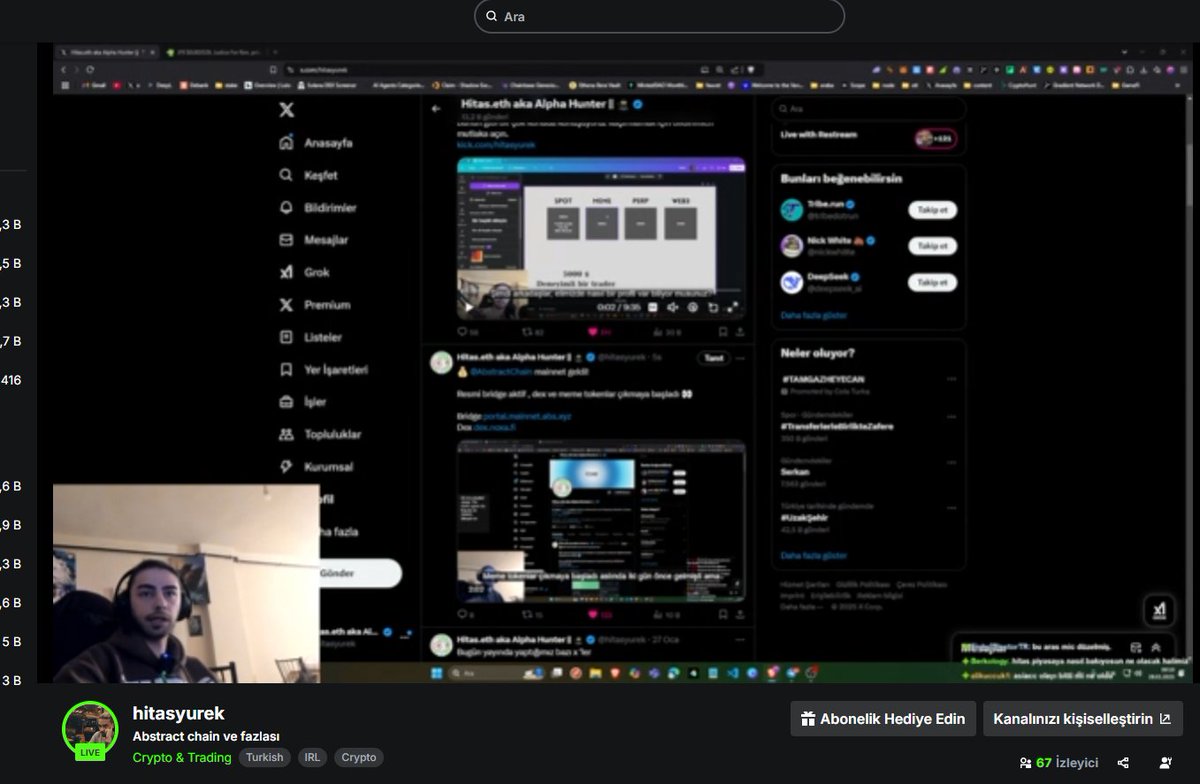1200x784 pixels.
Task: Click the retweet icon under first tweet
Action: (527, 331)
